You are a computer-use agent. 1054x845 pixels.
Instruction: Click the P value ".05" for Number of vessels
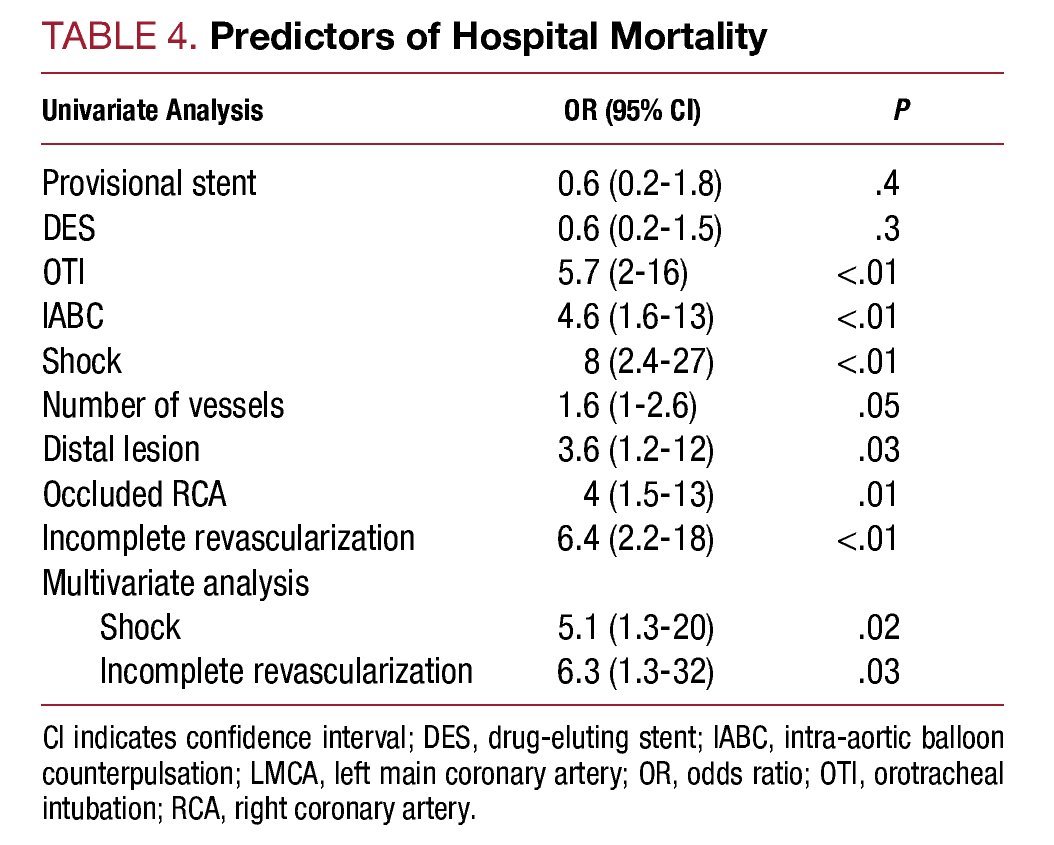point(879,405)
